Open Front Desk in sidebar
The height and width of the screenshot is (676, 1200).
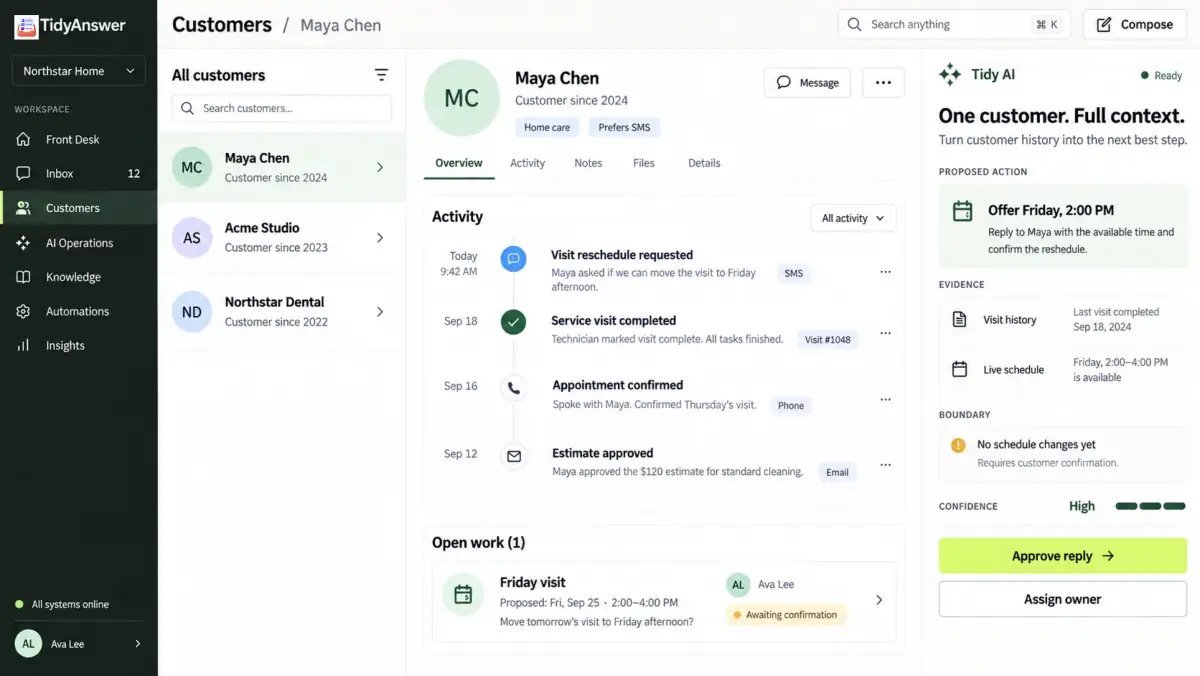pyautogui.click(x=79, y=140)
